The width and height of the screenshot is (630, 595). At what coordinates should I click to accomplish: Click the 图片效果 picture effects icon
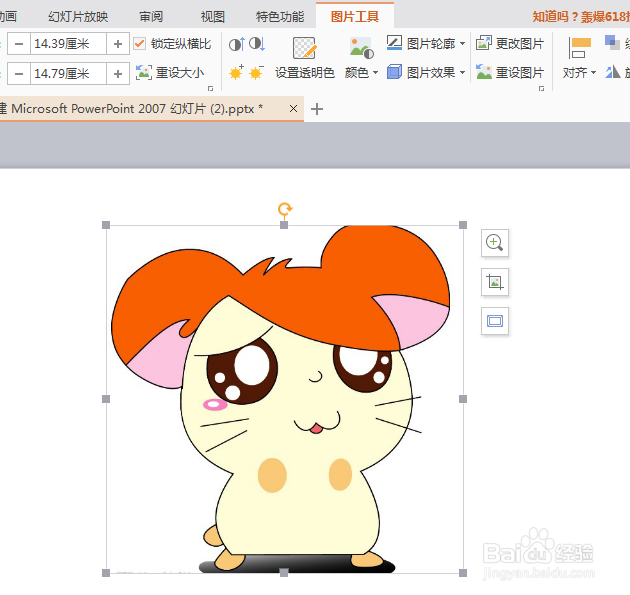coord(394,72)
